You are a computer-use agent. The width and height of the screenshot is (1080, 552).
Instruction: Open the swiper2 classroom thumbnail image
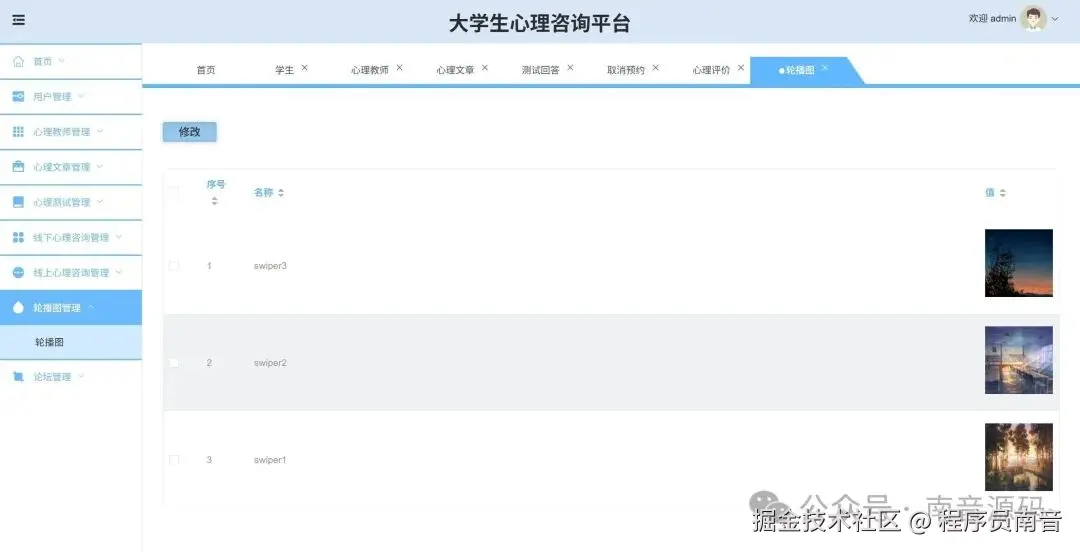coord(1019,360)
